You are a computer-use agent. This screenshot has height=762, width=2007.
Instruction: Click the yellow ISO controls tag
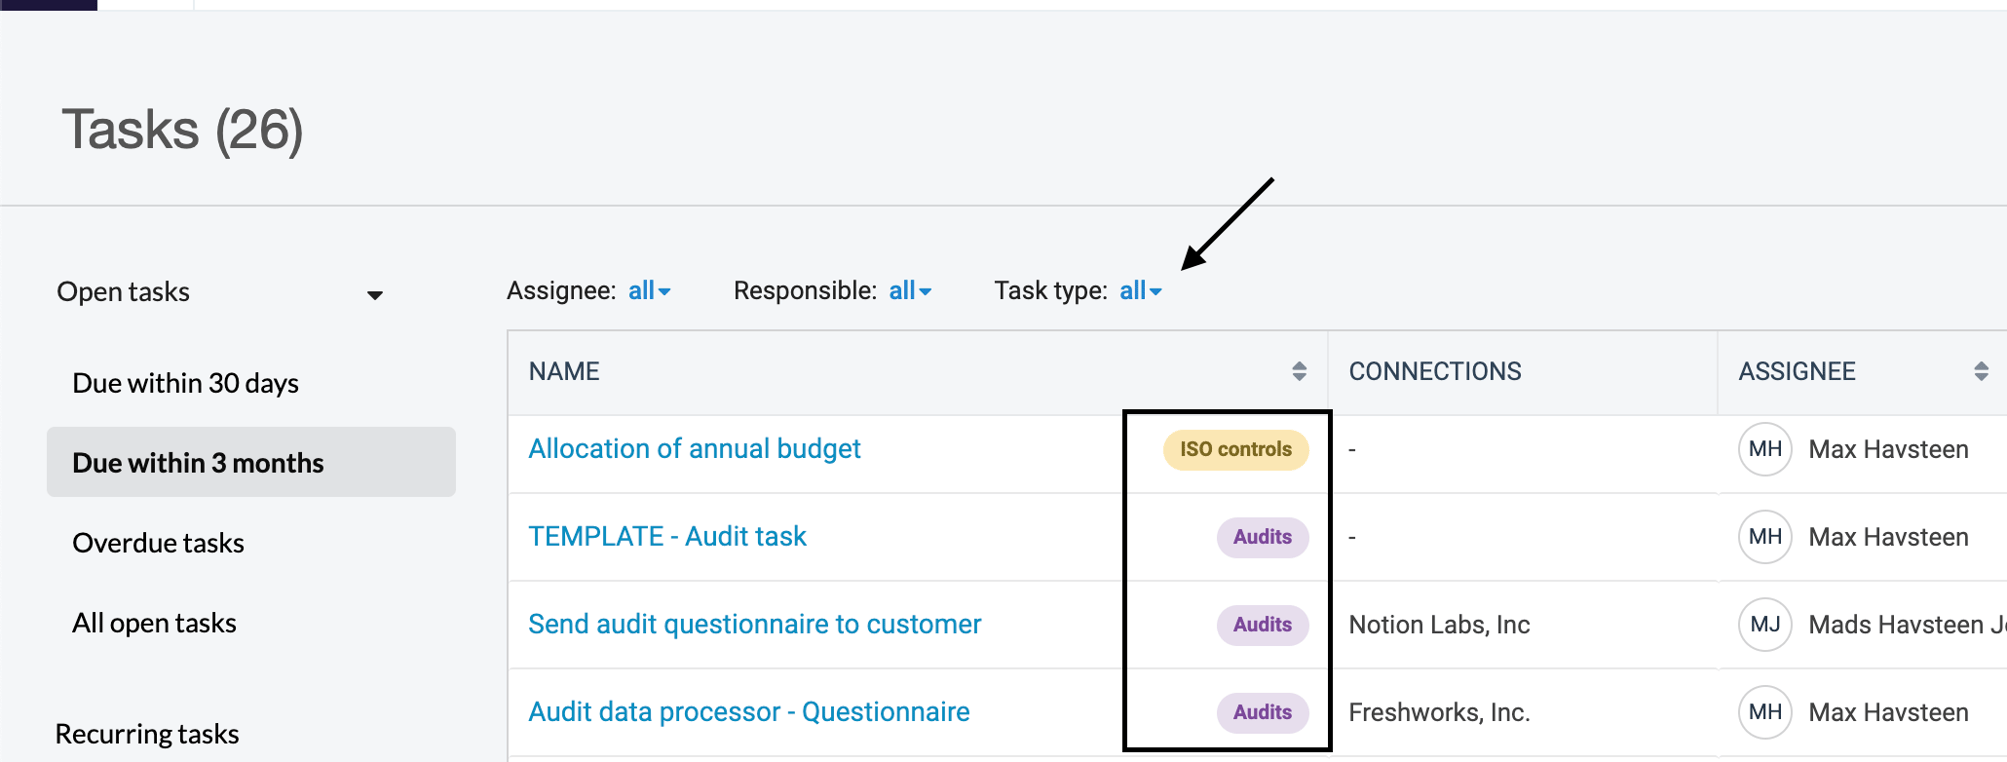(1236, 449)
